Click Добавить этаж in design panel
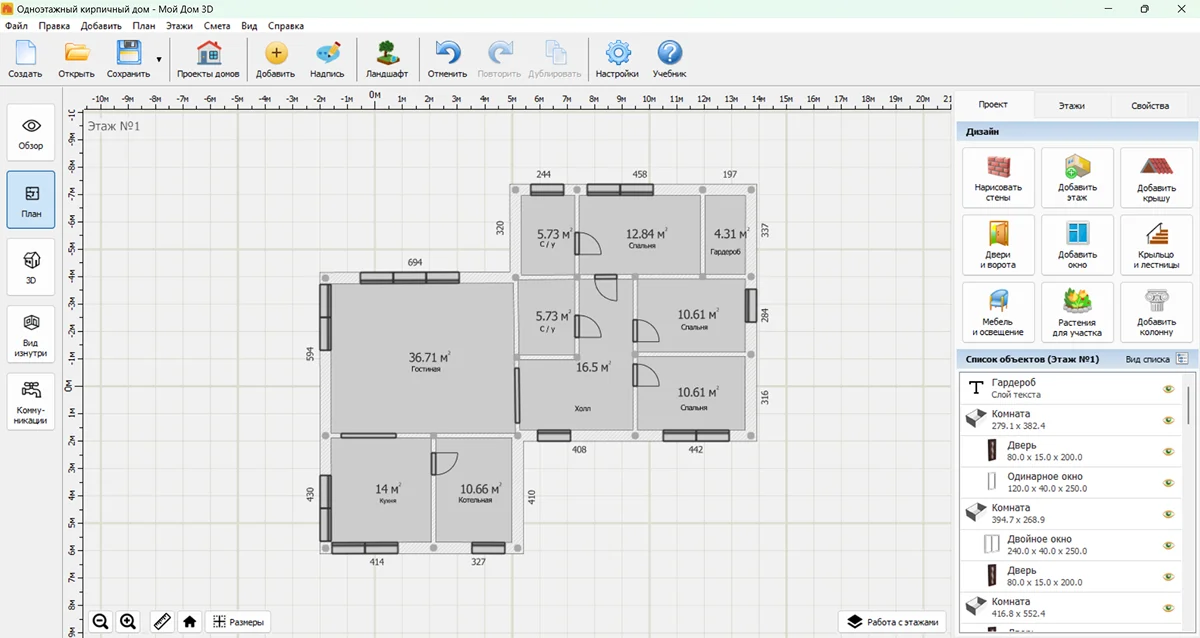Image resolution: width=1200 pixels, height=638 pixels. click(x=1077, y=178)
